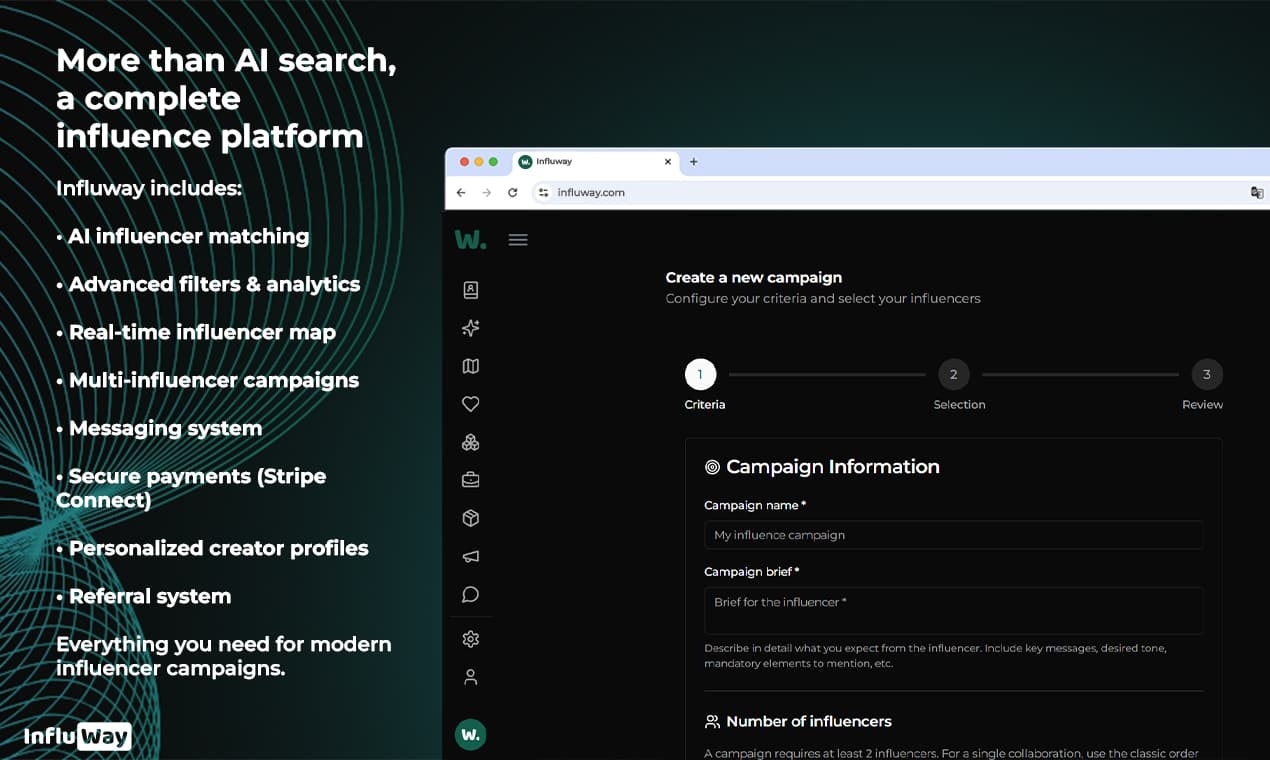Toggle the hamburger menu in app header
Image resolution: width=1270 pixels, height=760 pixels.
pos(518,240)
